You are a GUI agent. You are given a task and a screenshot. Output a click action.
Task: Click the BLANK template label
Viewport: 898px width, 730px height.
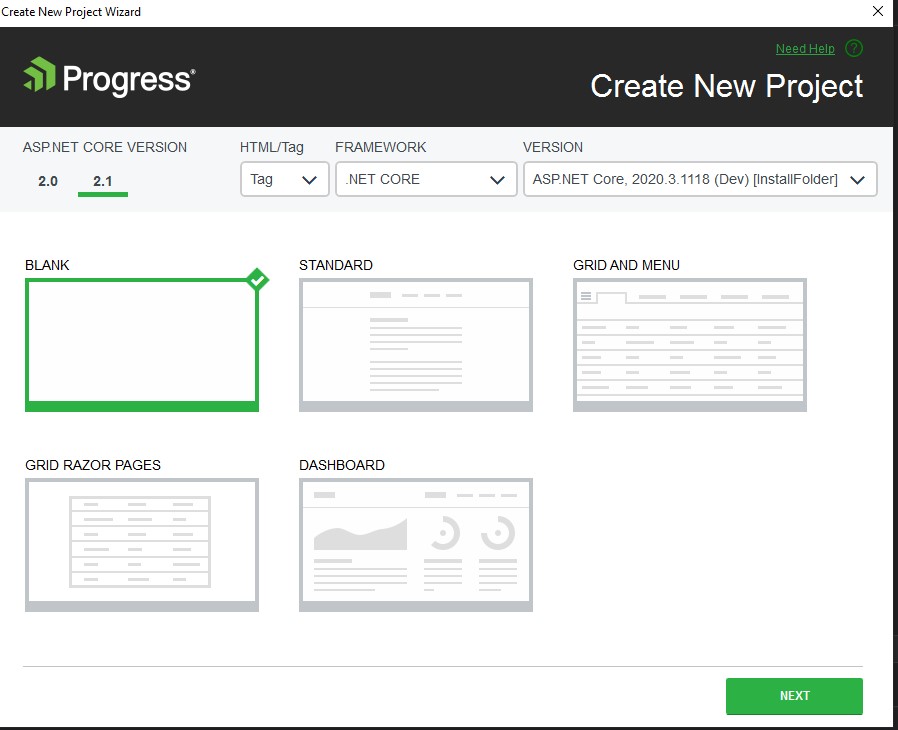47,265
